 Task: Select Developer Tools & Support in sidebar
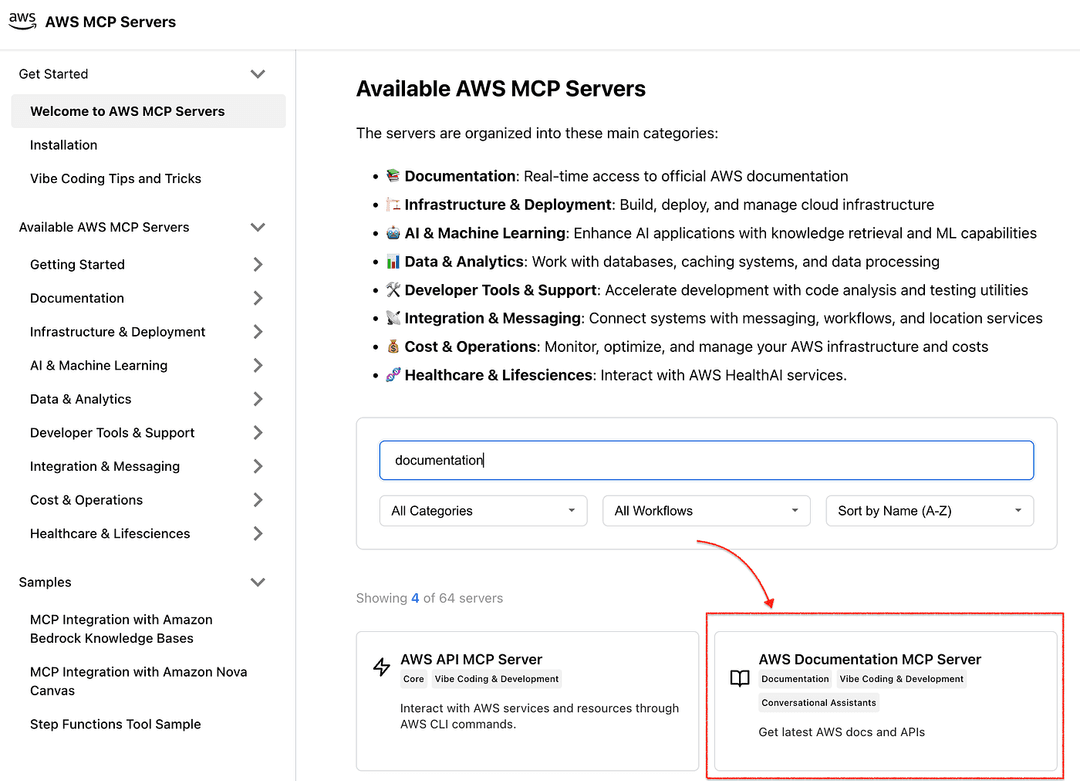click(112, 433)
